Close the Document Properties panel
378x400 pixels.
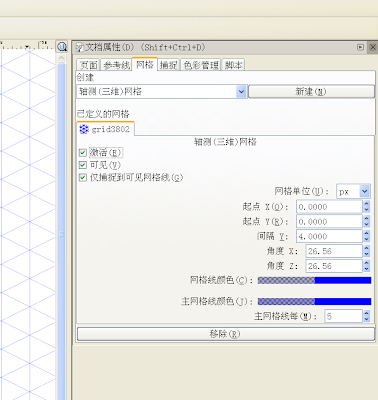(x=373, y=47)
